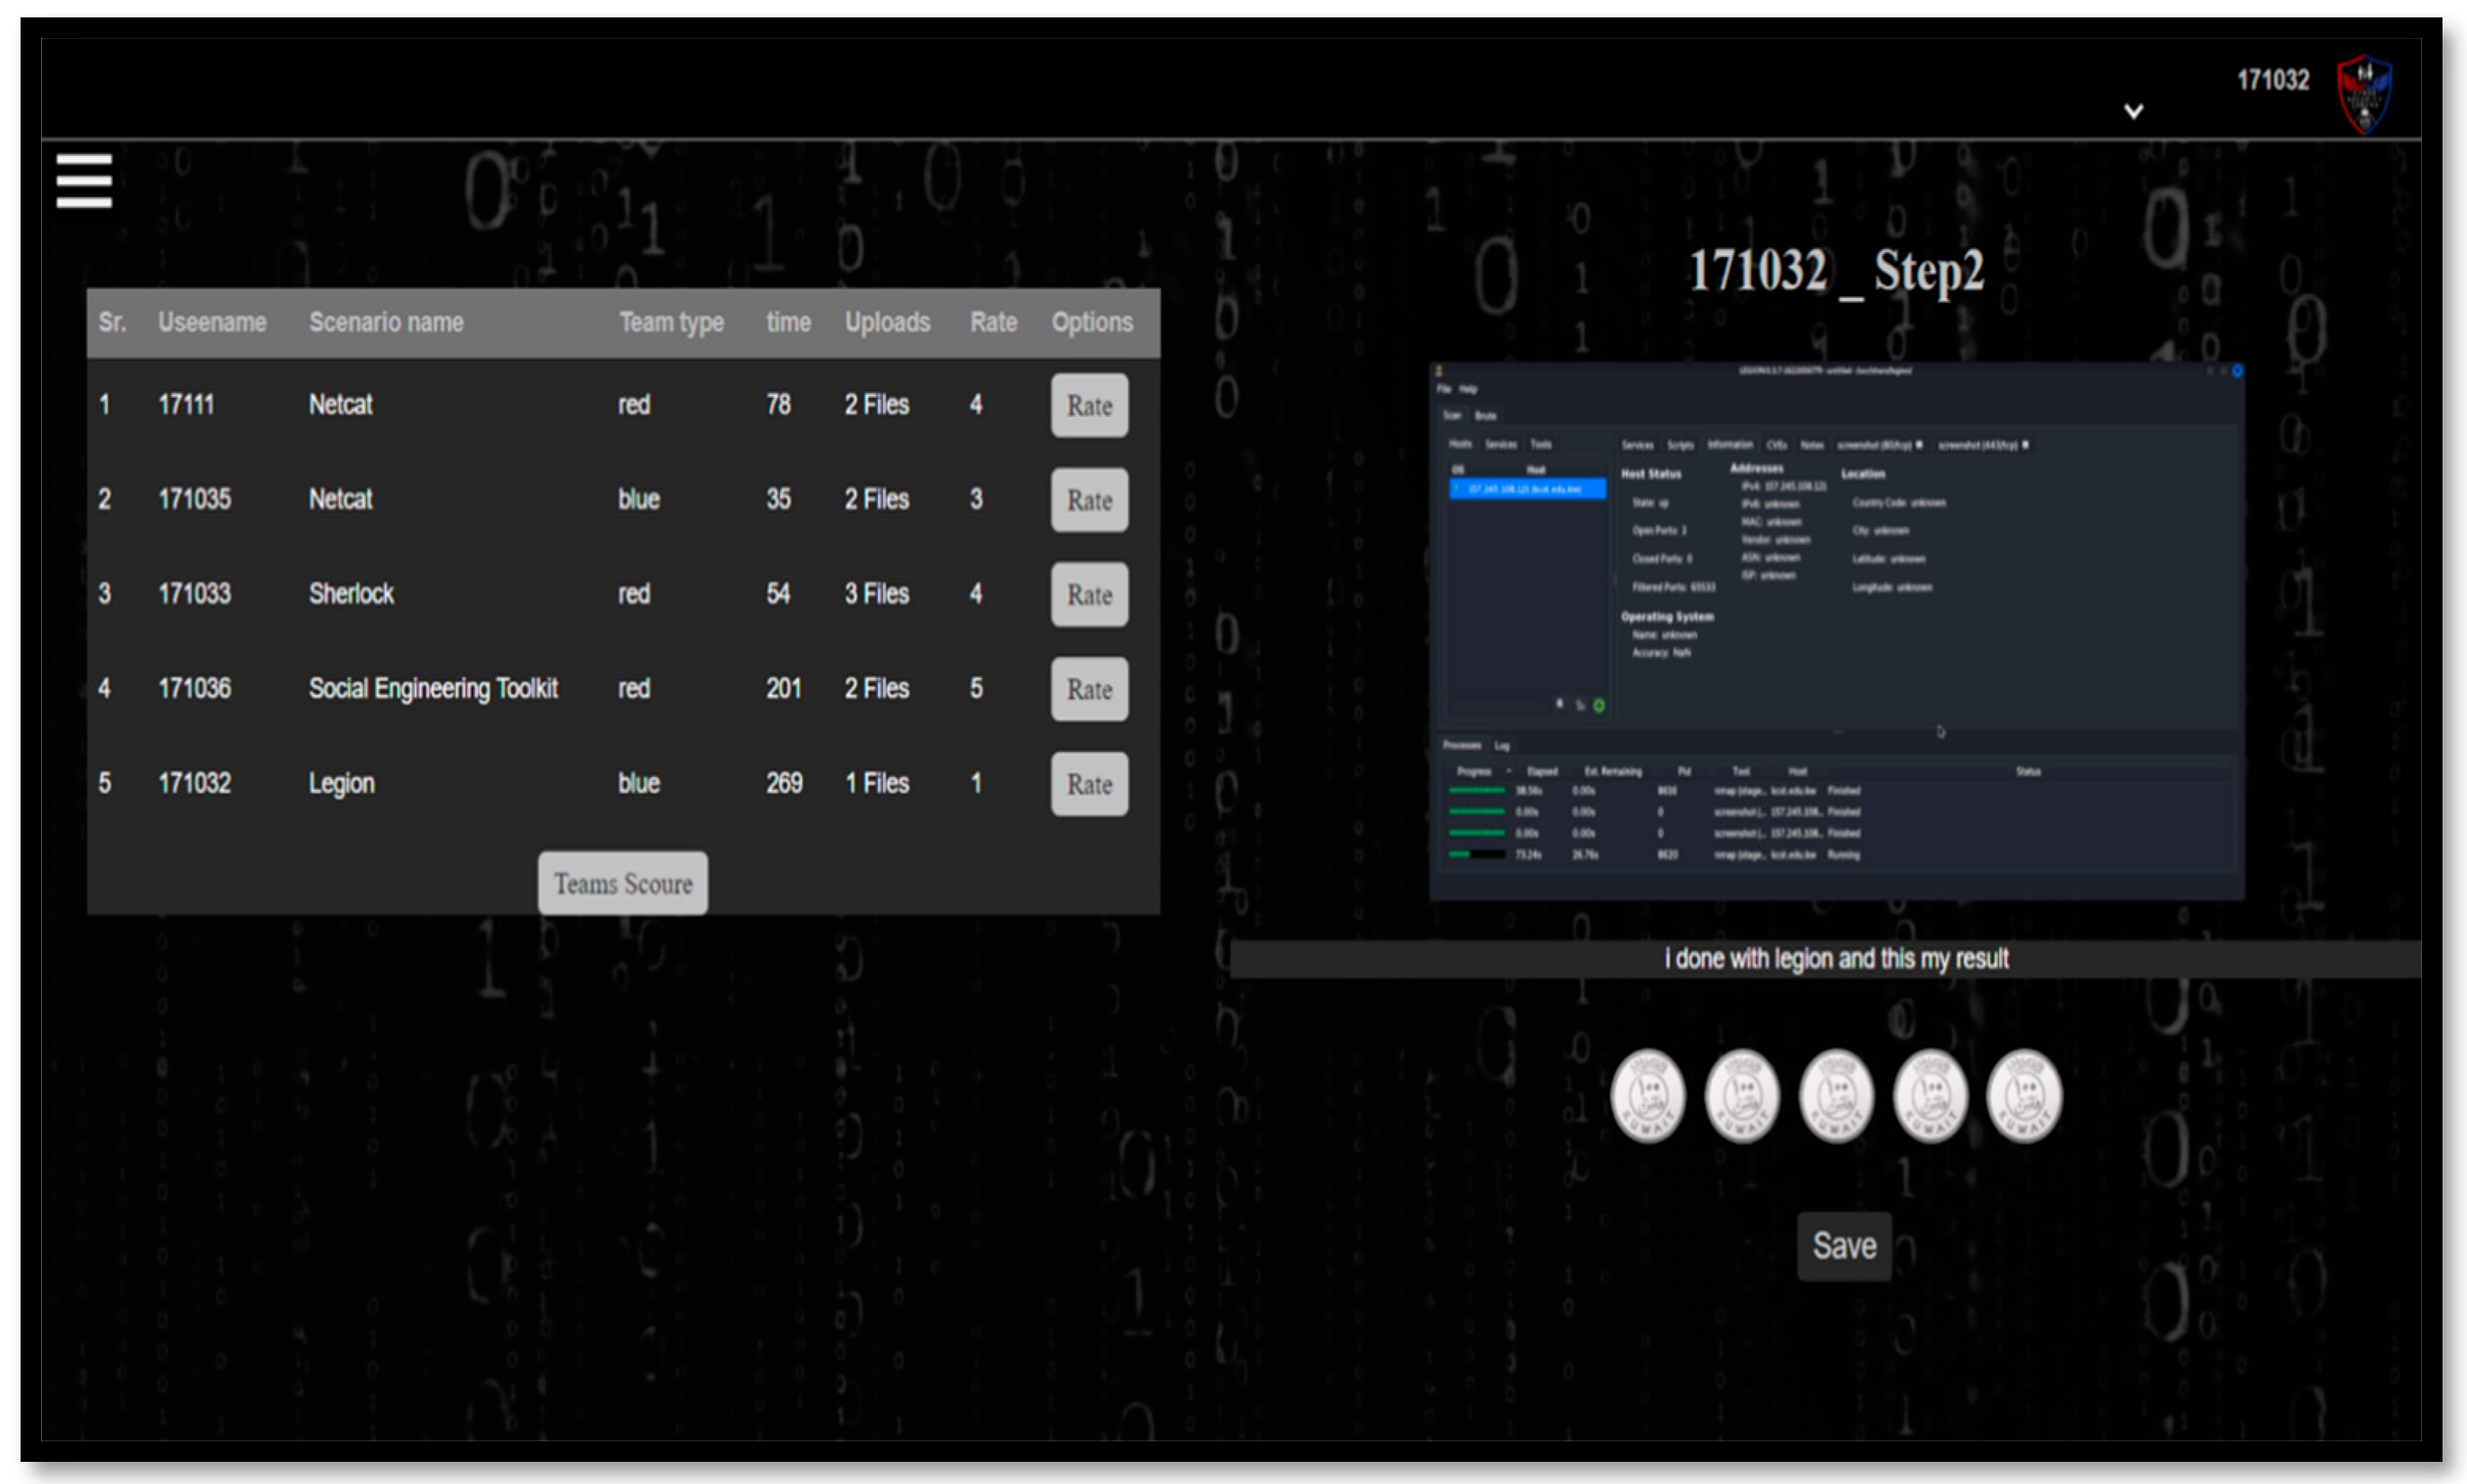Open the Teams Scoure button
Viewport: 2467px width, 1484px height.
[622, 883]
